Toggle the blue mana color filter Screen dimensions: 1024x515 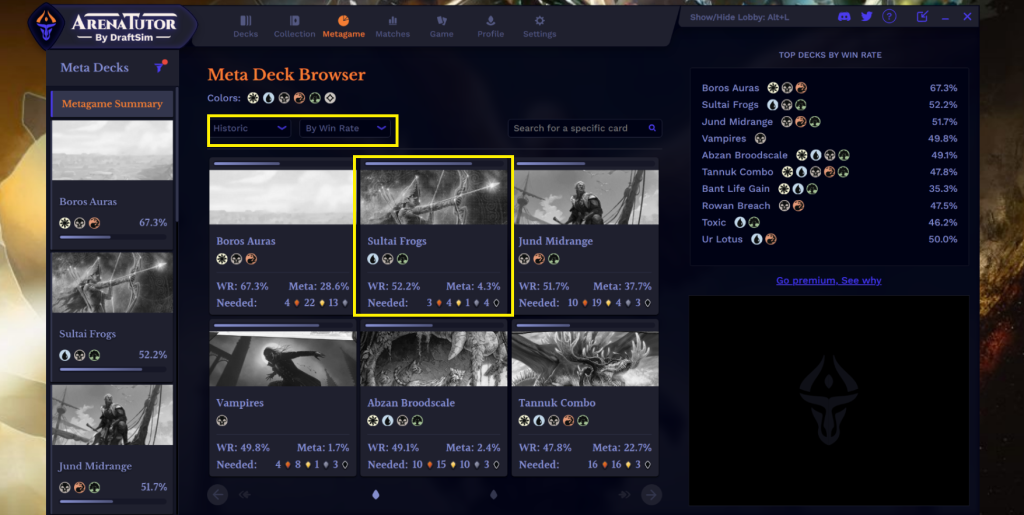point(268,98)
